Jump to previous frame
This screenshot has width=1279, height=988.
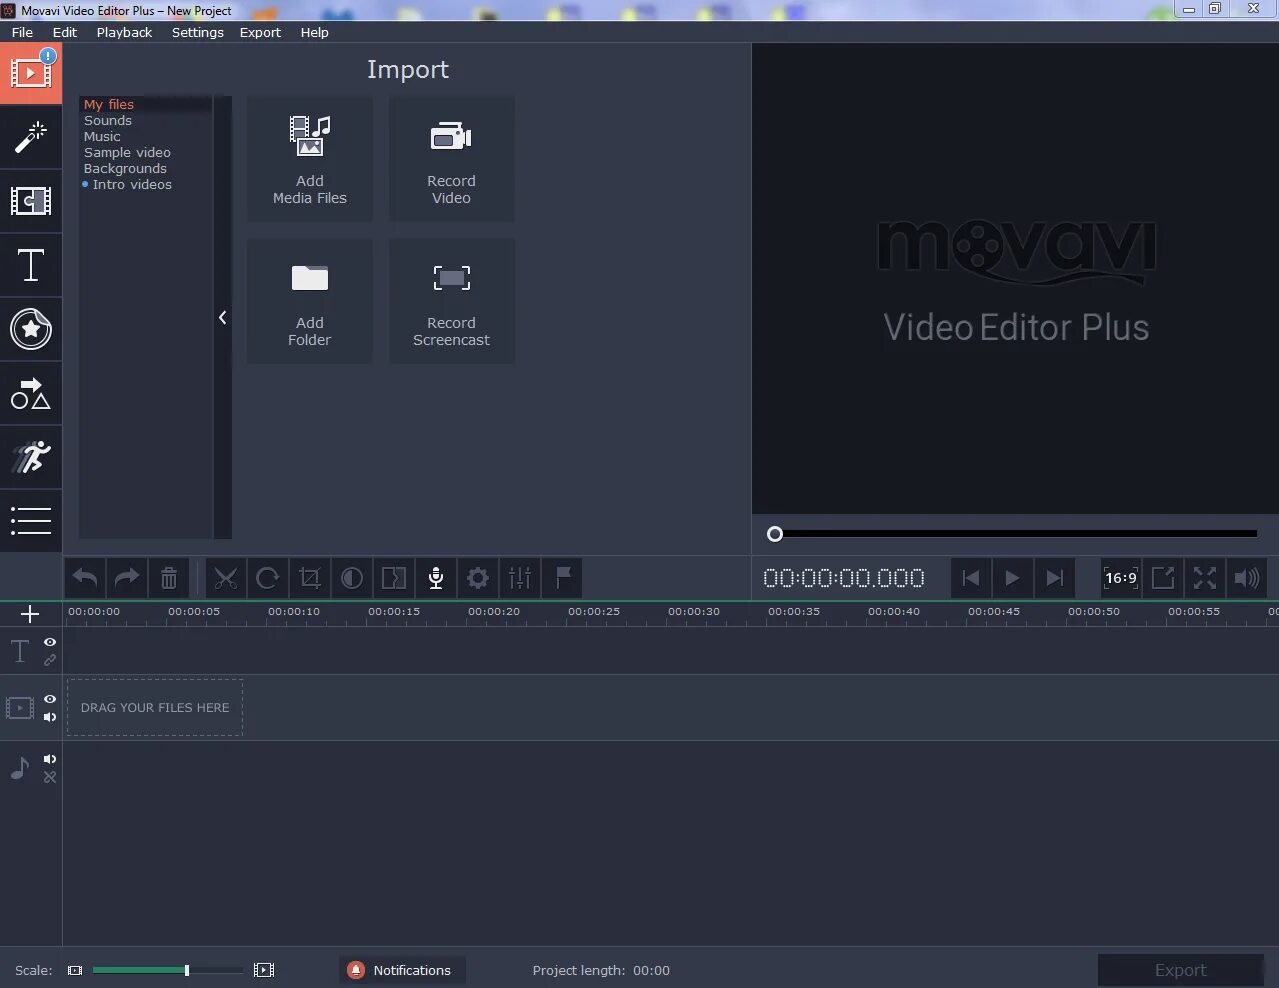click(x=971, y=578)
